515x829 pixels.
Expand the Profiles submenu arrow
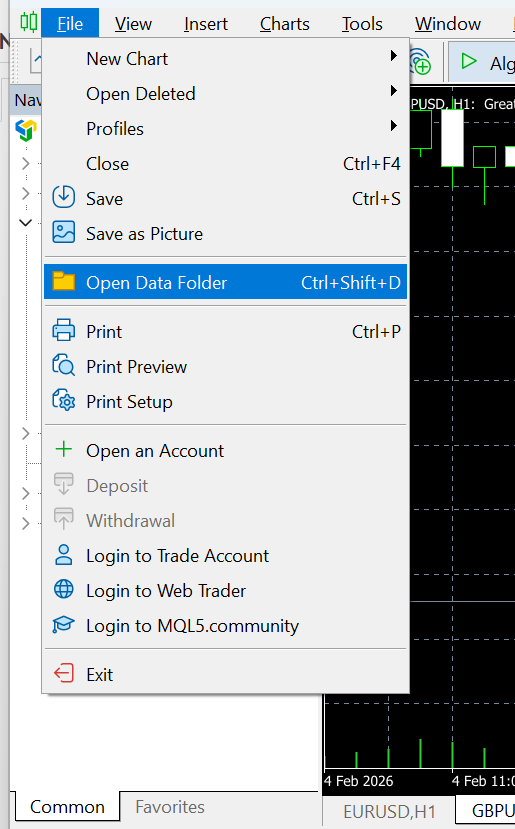(393, 126)
